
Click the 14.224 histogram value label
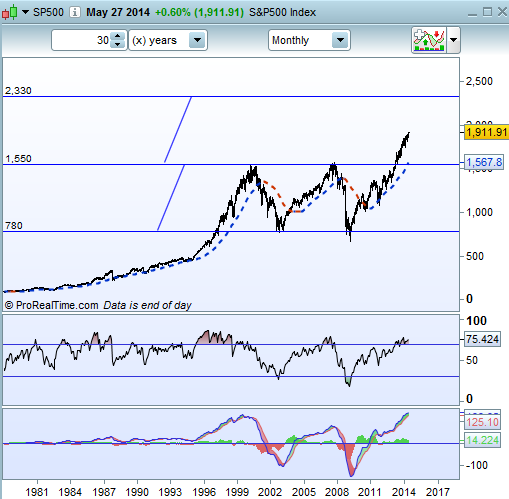click(482, 440)
